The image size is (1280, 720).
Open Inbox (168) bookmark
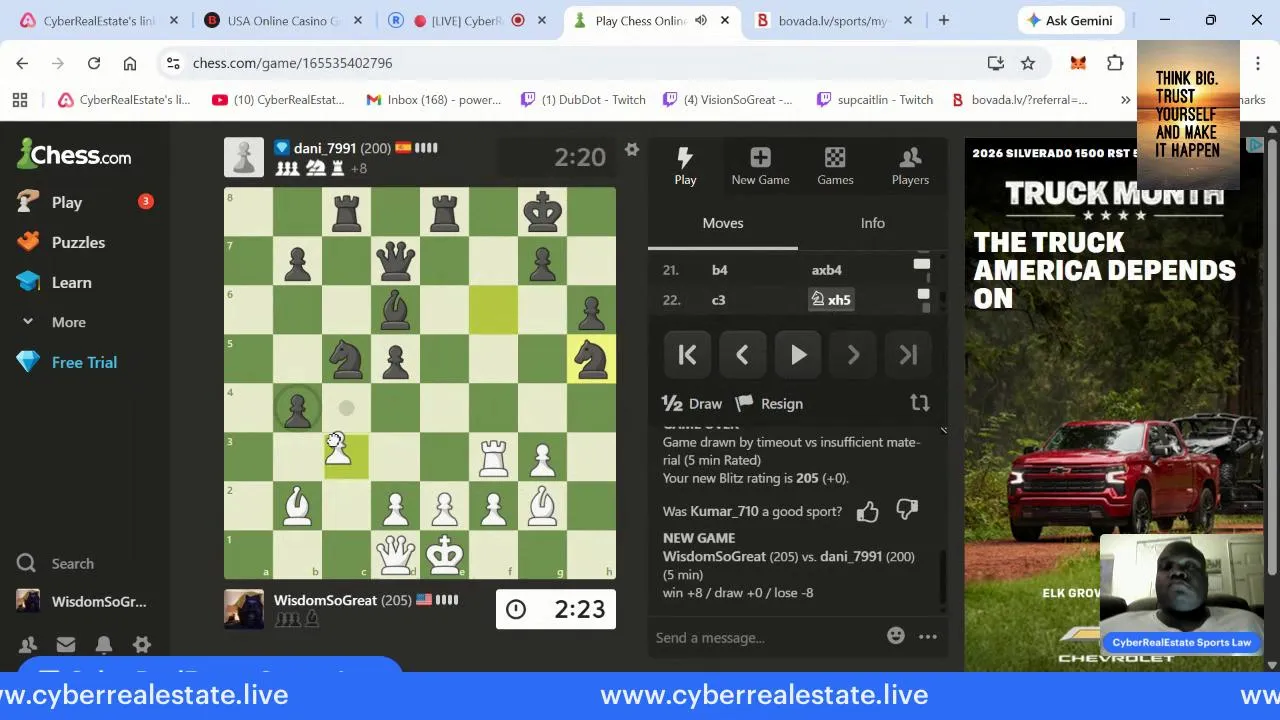(434, 99)
